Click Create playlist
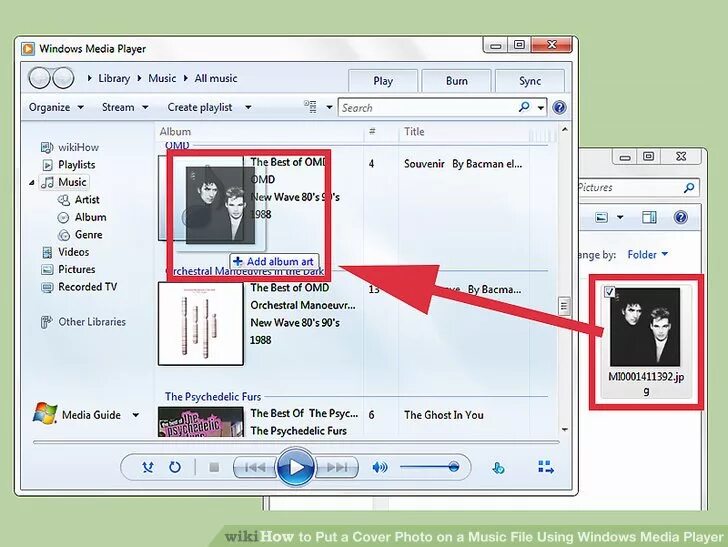 (200, 107)
